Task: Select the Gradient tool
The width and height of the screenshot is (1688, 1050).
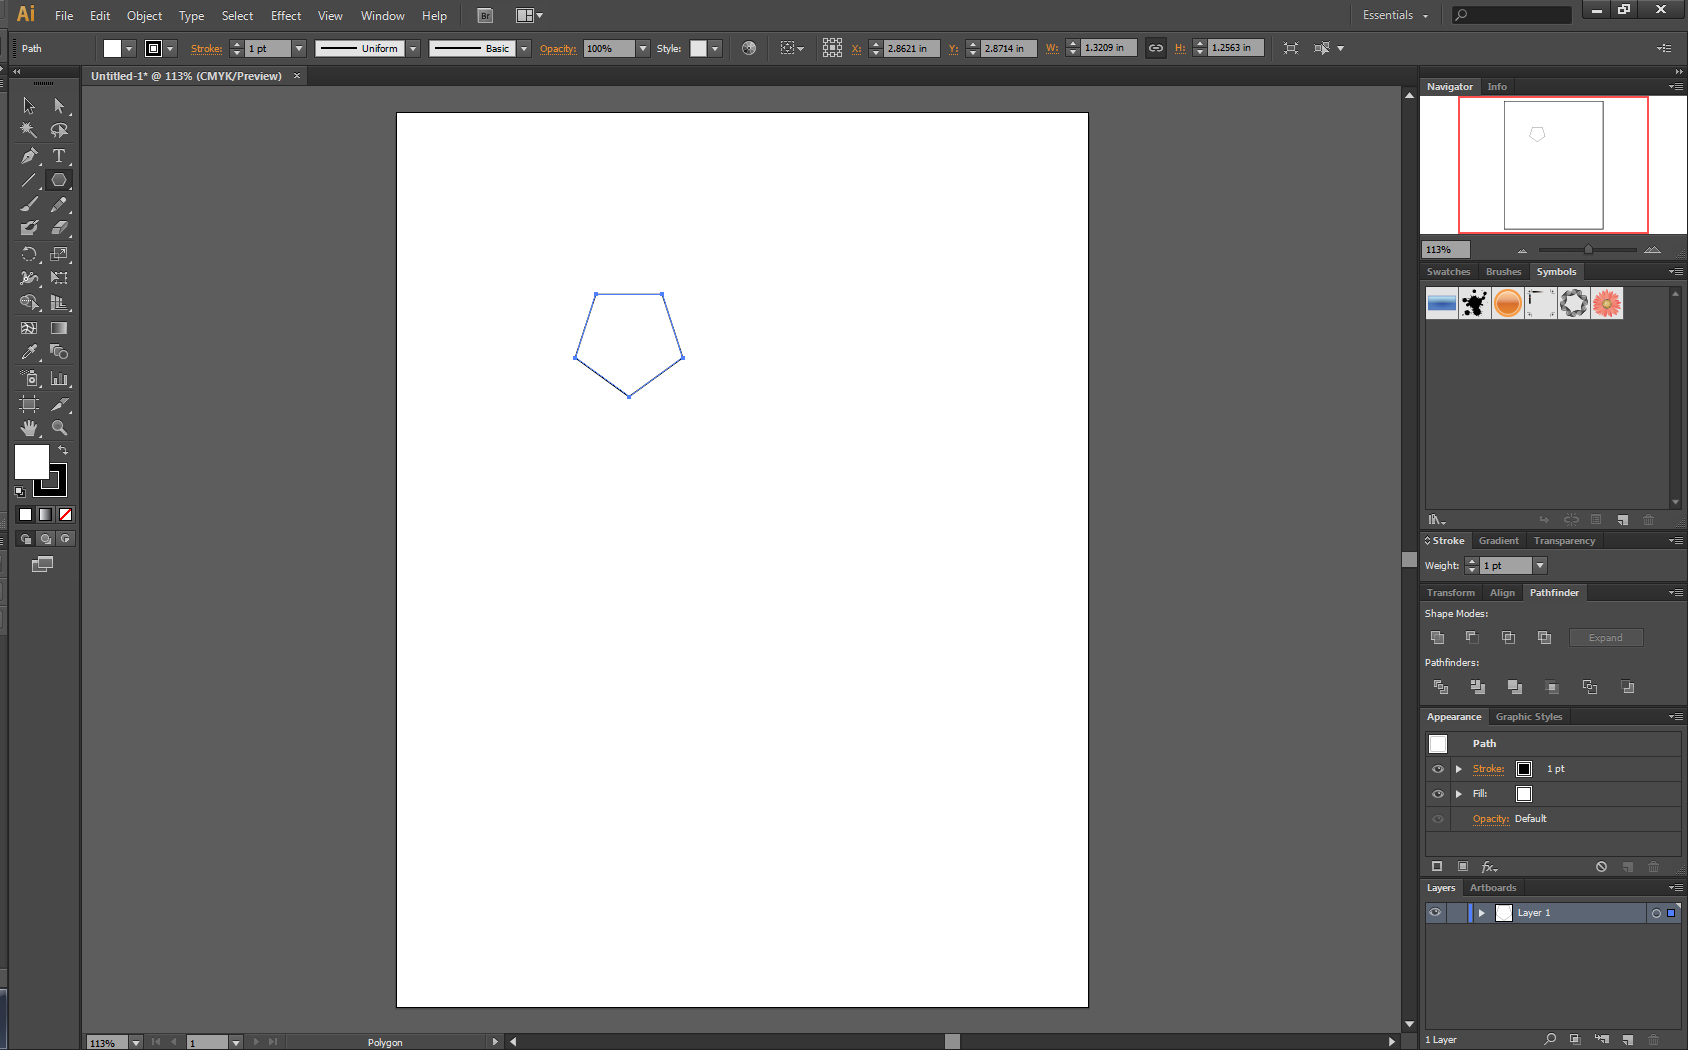Action: point(59,328)
